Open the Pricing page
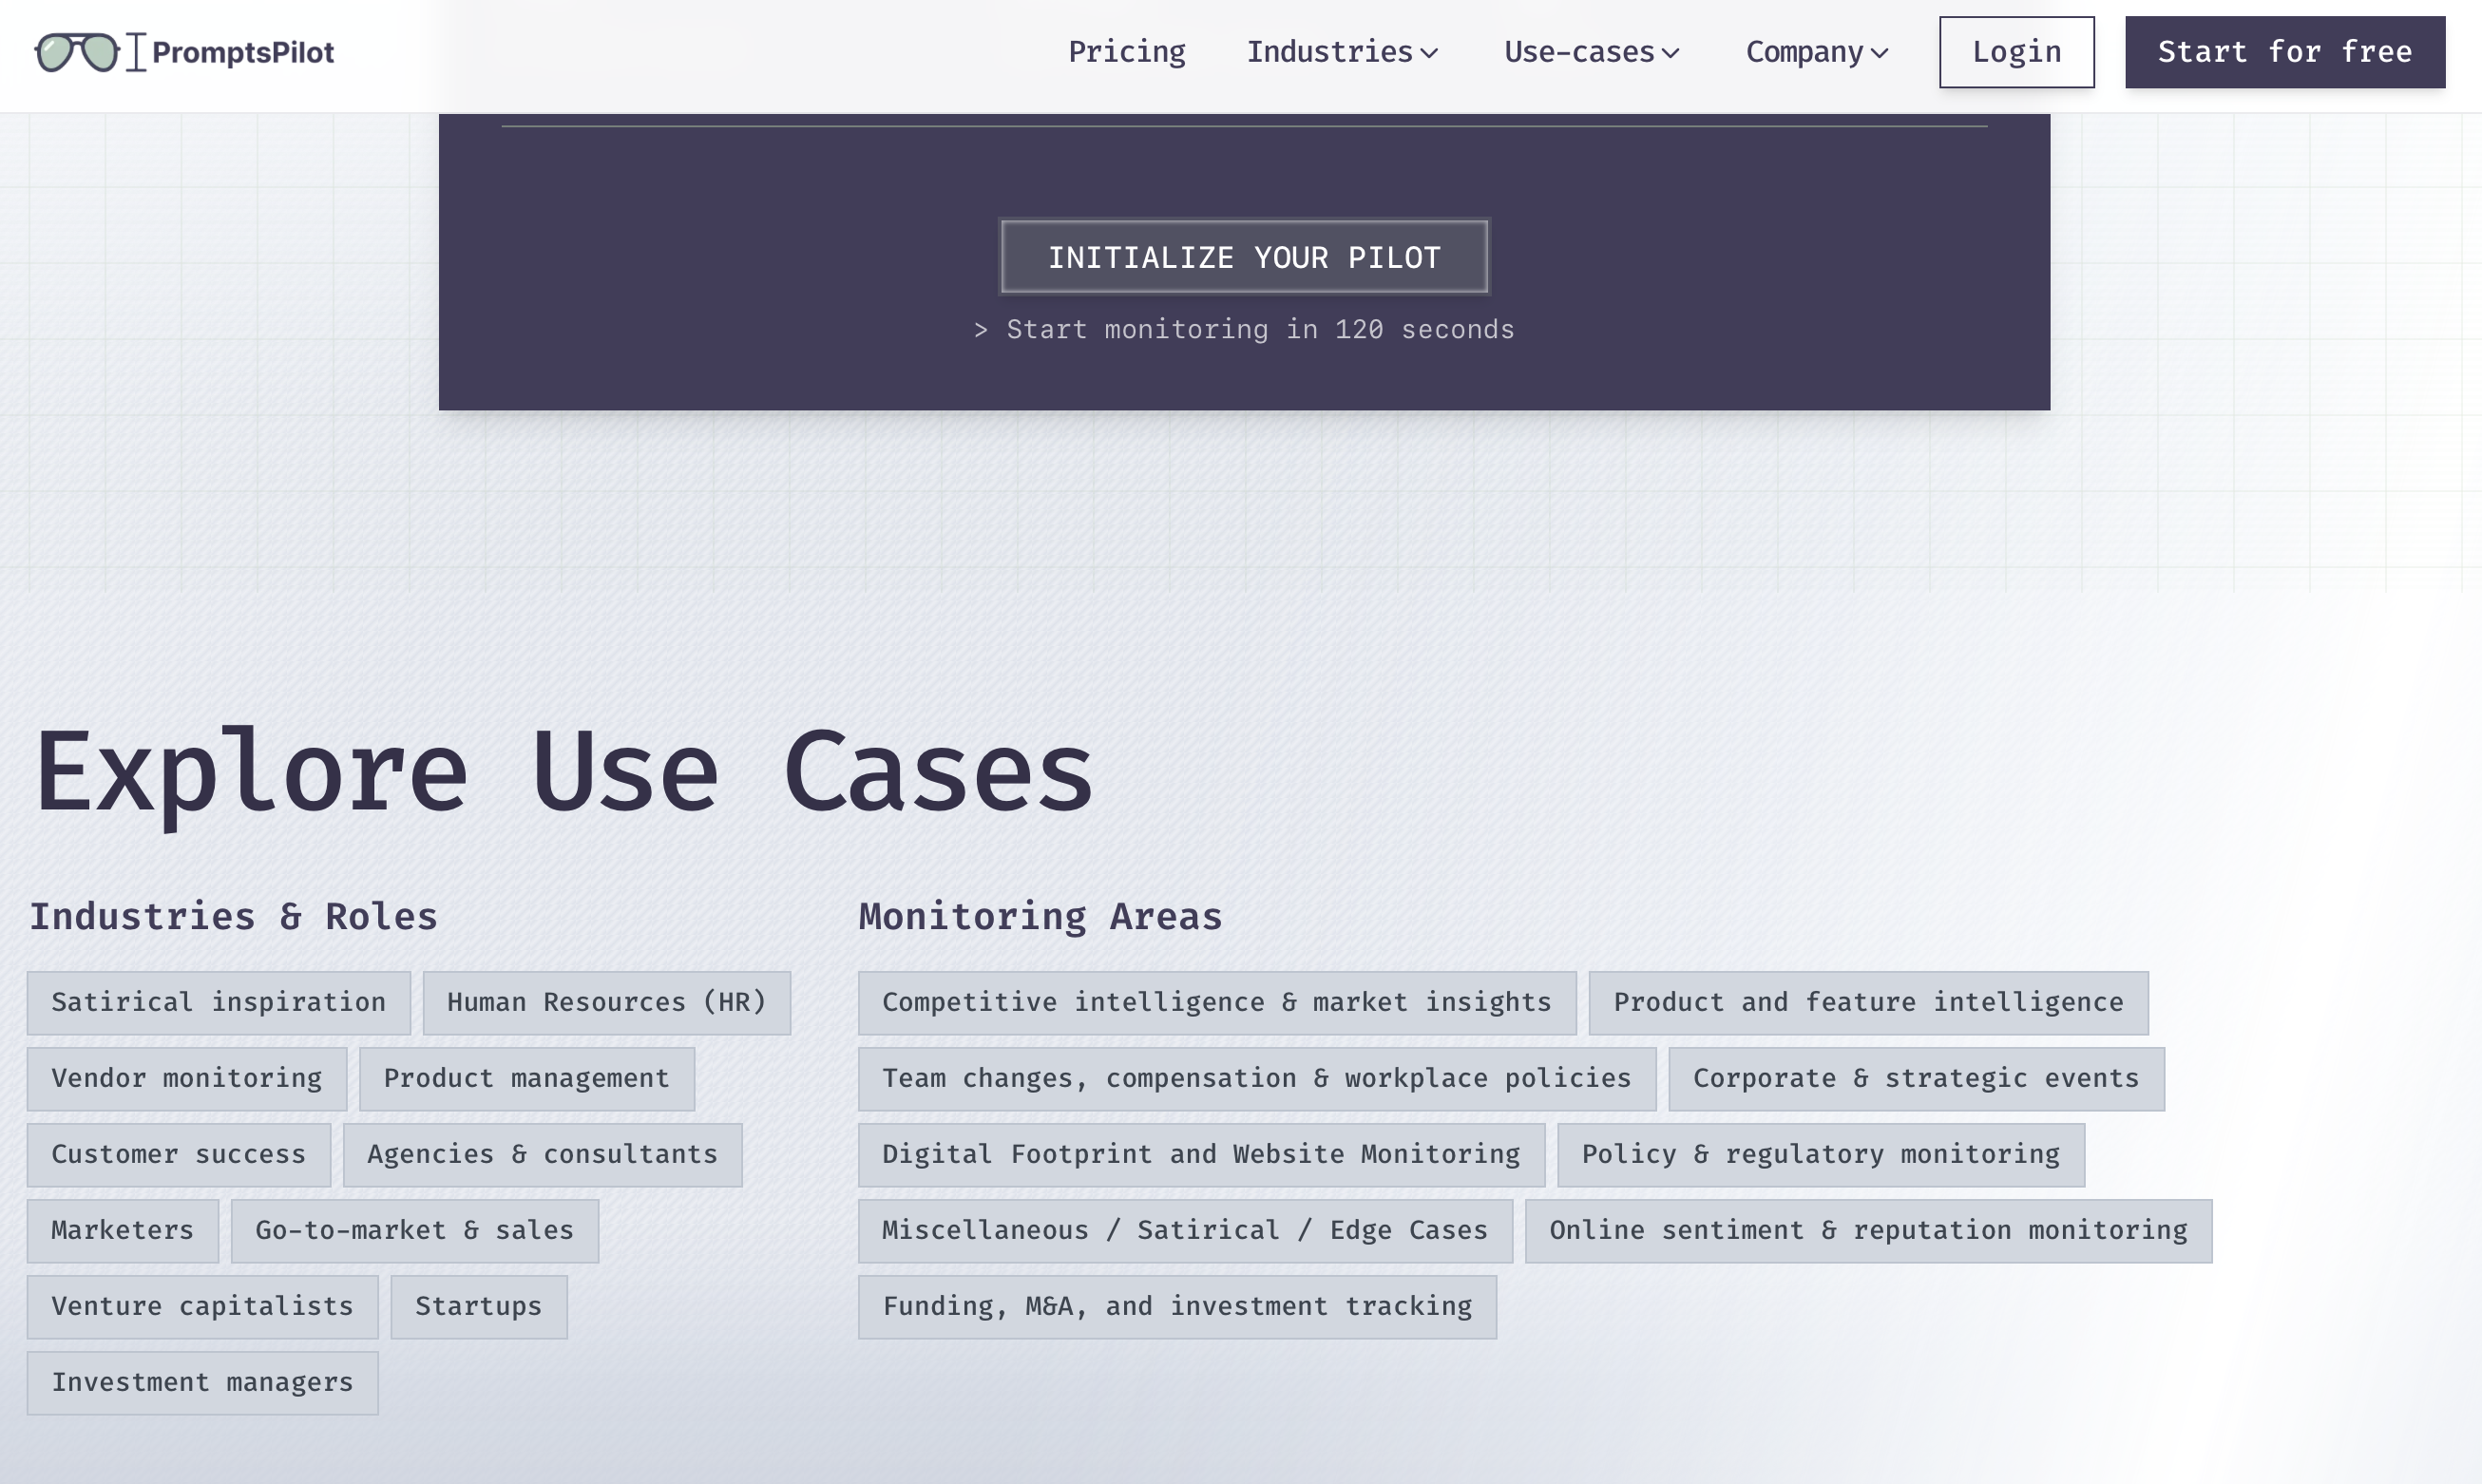The image size is (2482, 1484). [1127, 52]
